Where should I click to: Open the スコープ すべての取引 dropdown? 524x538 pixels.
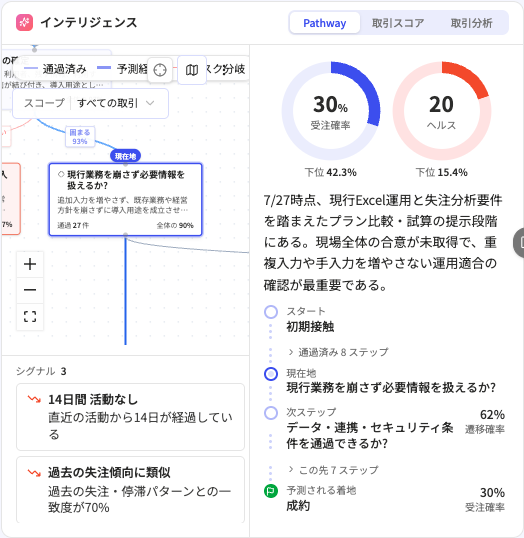coord(91,103)
